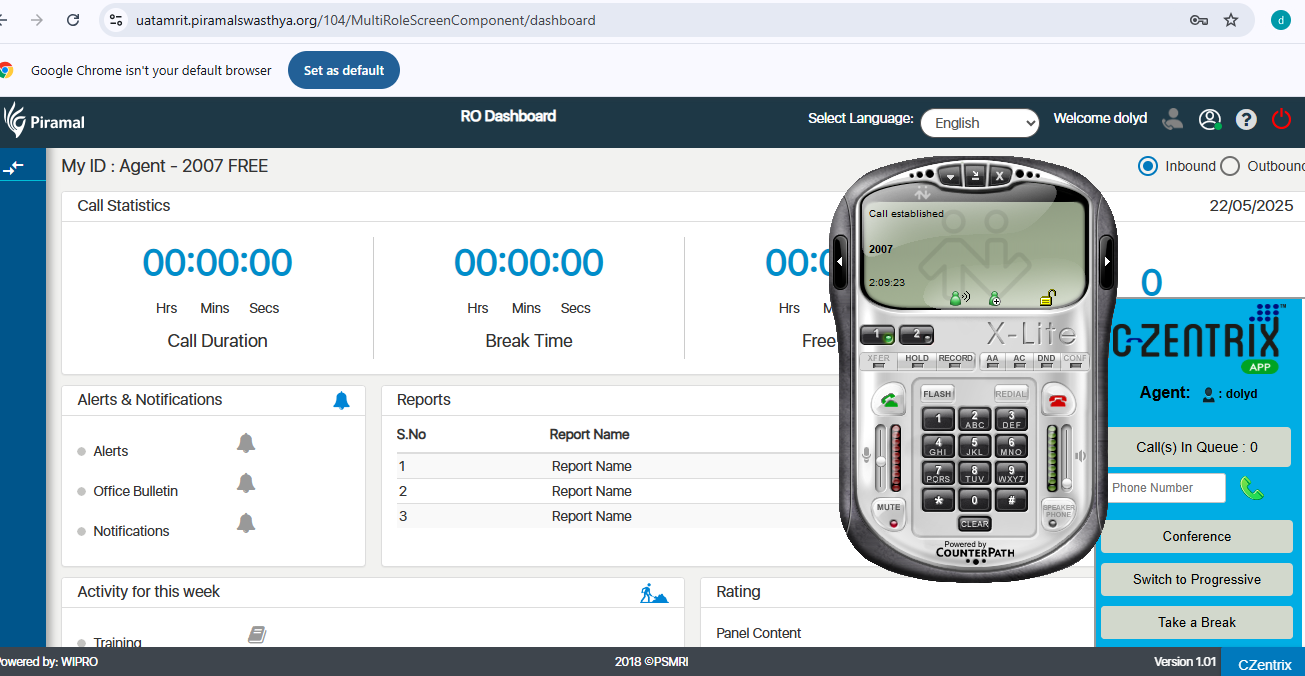Click Switch to Progressive button
Viewport: 1305px width, 676px height.
click(1197, 579)
